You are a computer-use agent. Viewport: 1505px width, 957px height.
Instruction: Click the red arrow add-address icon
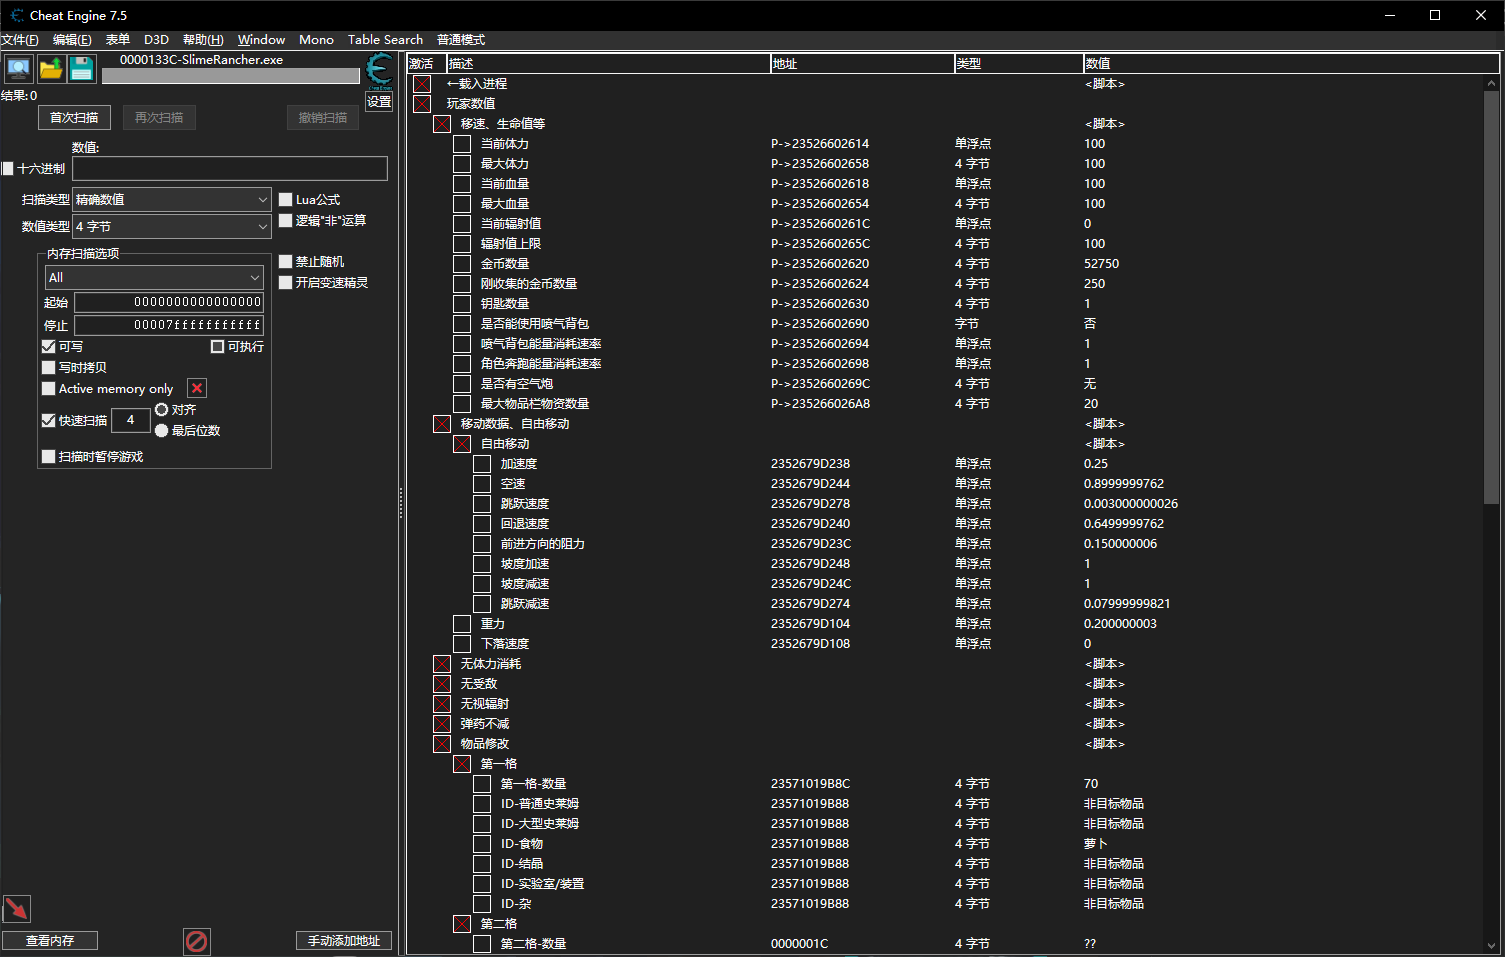point(17,908)
